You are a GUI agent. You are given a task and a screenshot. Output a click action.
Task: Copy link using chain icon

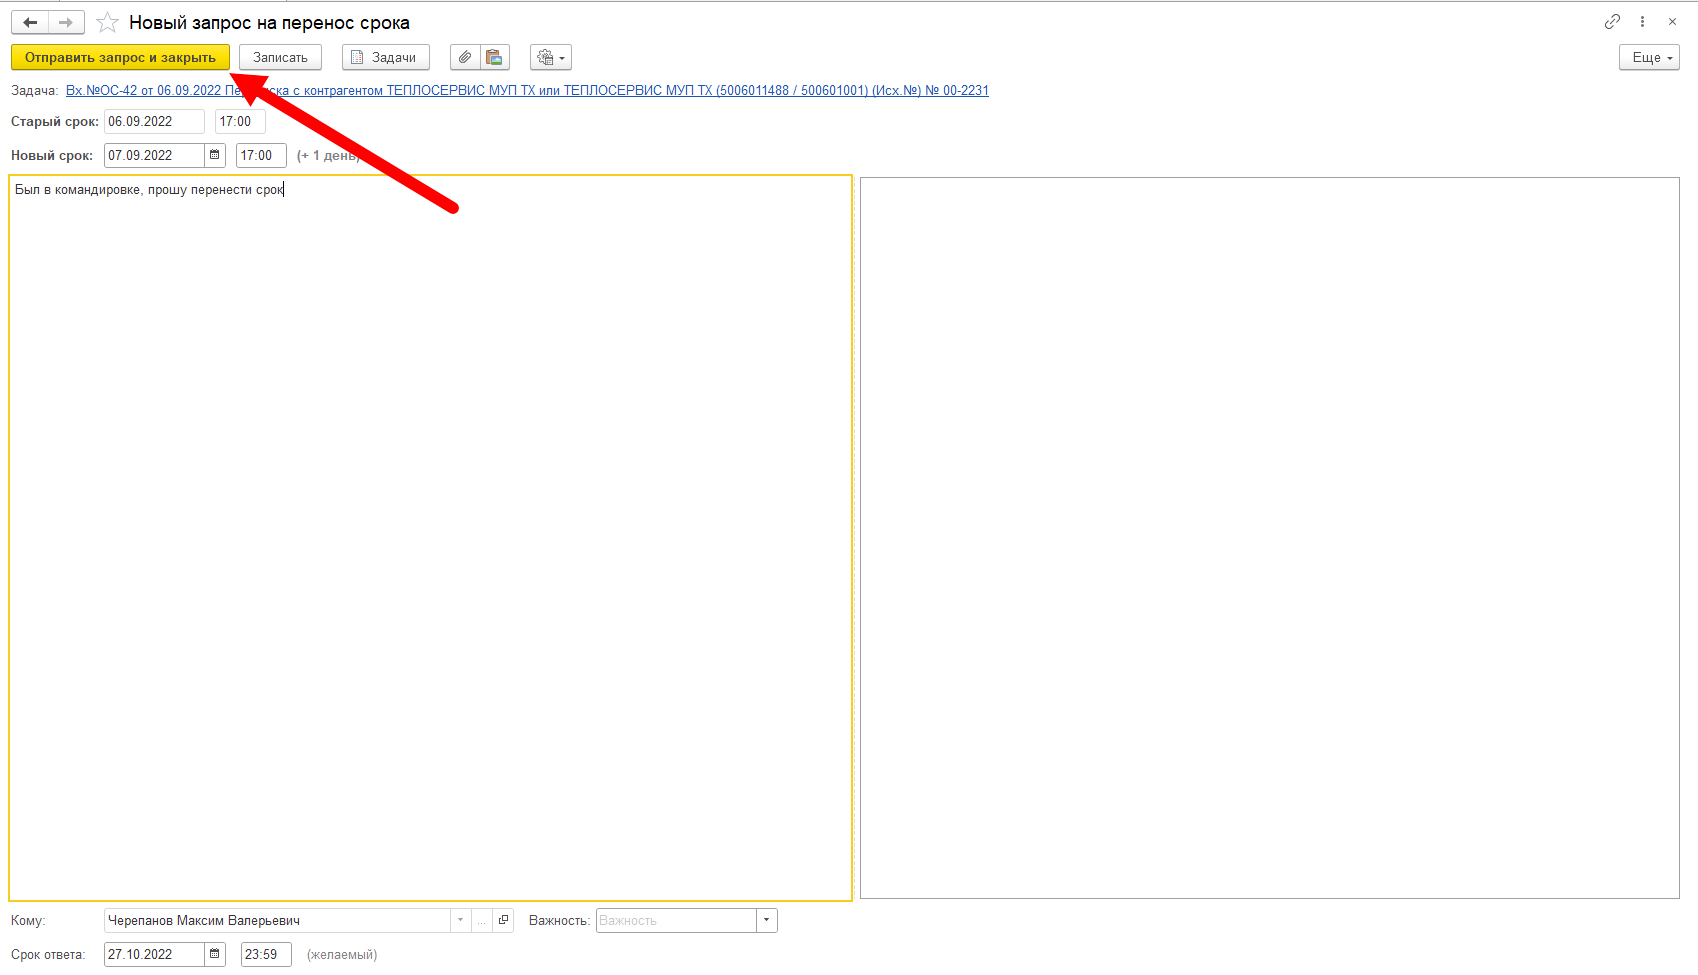pyautogui.click(x=1612, y=21)
